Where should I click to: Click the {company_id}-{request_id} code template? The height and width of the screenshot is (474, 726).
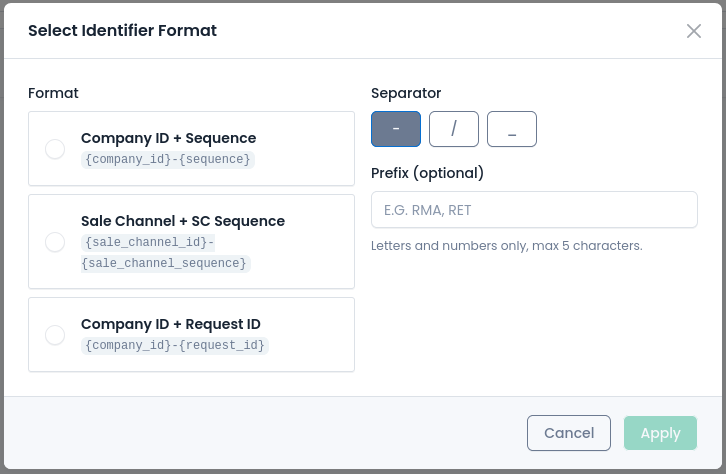[x=175, y=345]
